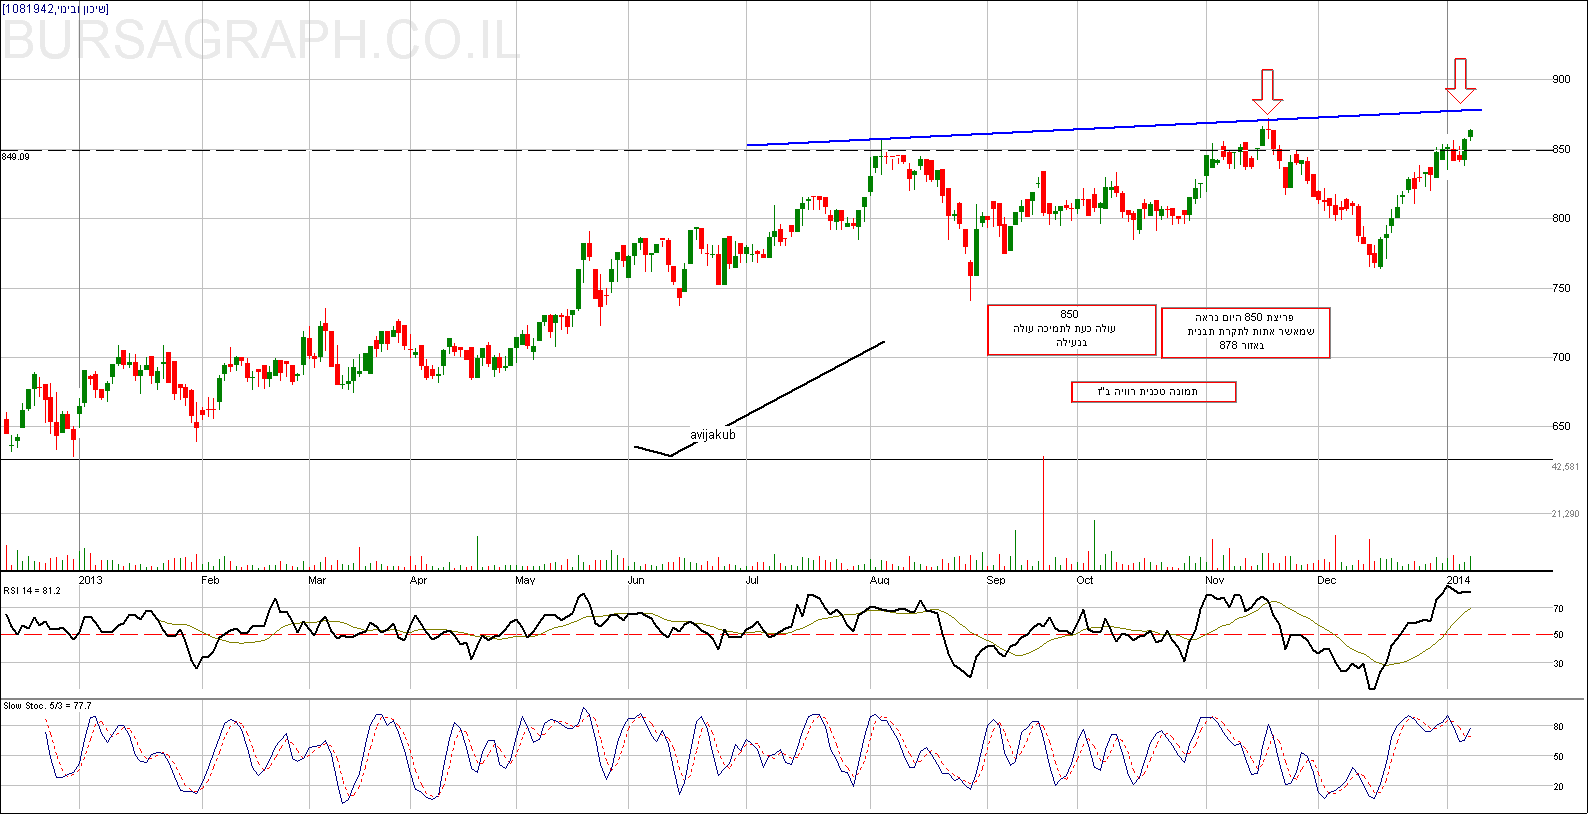Click the 900 price axis label
This screenshot has height=814, width=1588.
pyautogui.click(x=1561, y=80)
